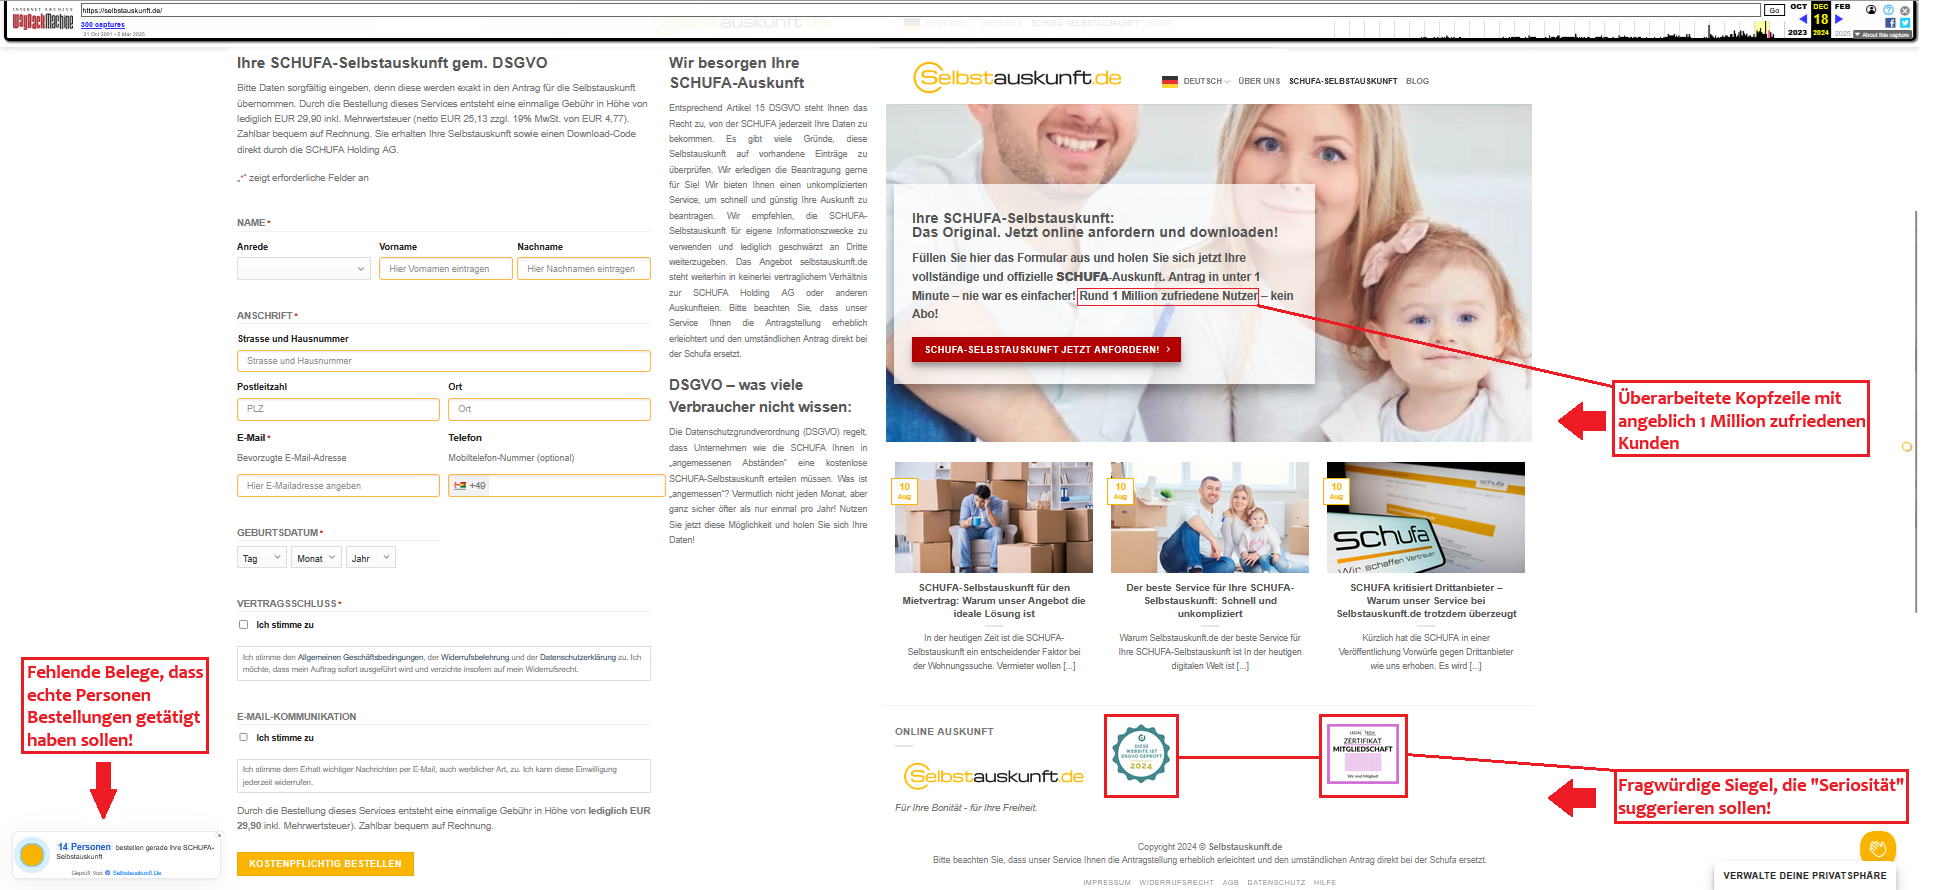
Task: Open the 300 captures link
Action: coord(103,25)
